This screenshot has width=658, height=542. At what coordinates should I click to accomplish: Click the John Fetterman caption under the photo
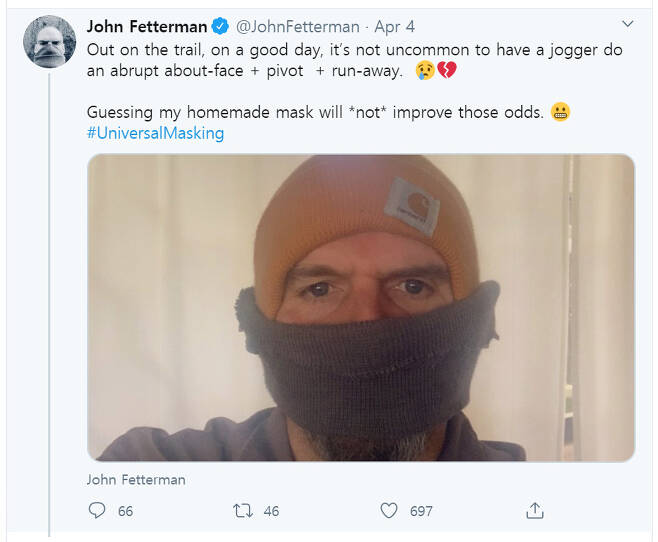(136, 479)
